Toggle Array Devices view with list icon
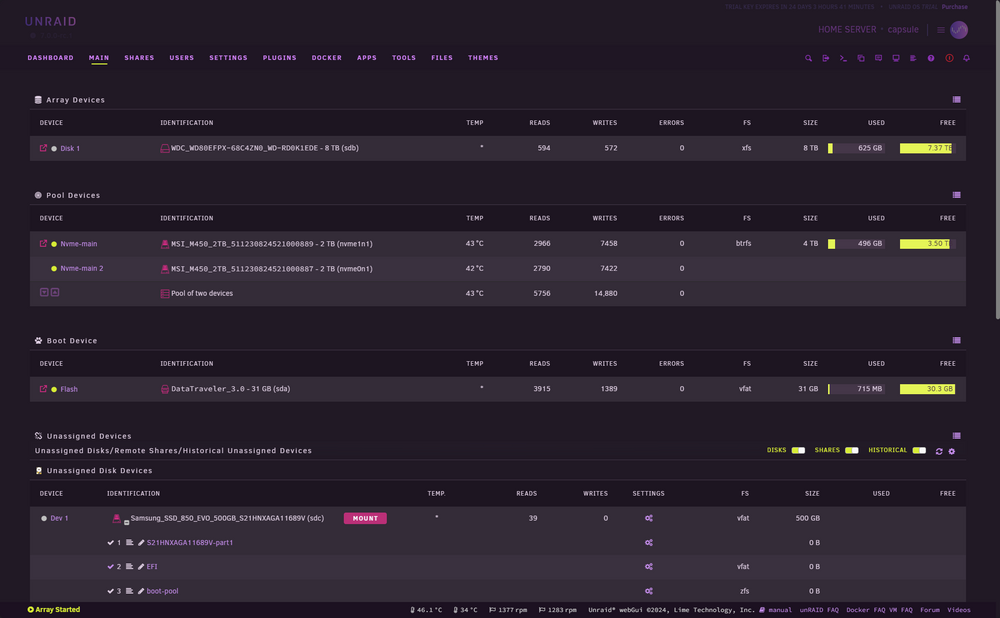The image size is (1000, 618). click(956, 99)
